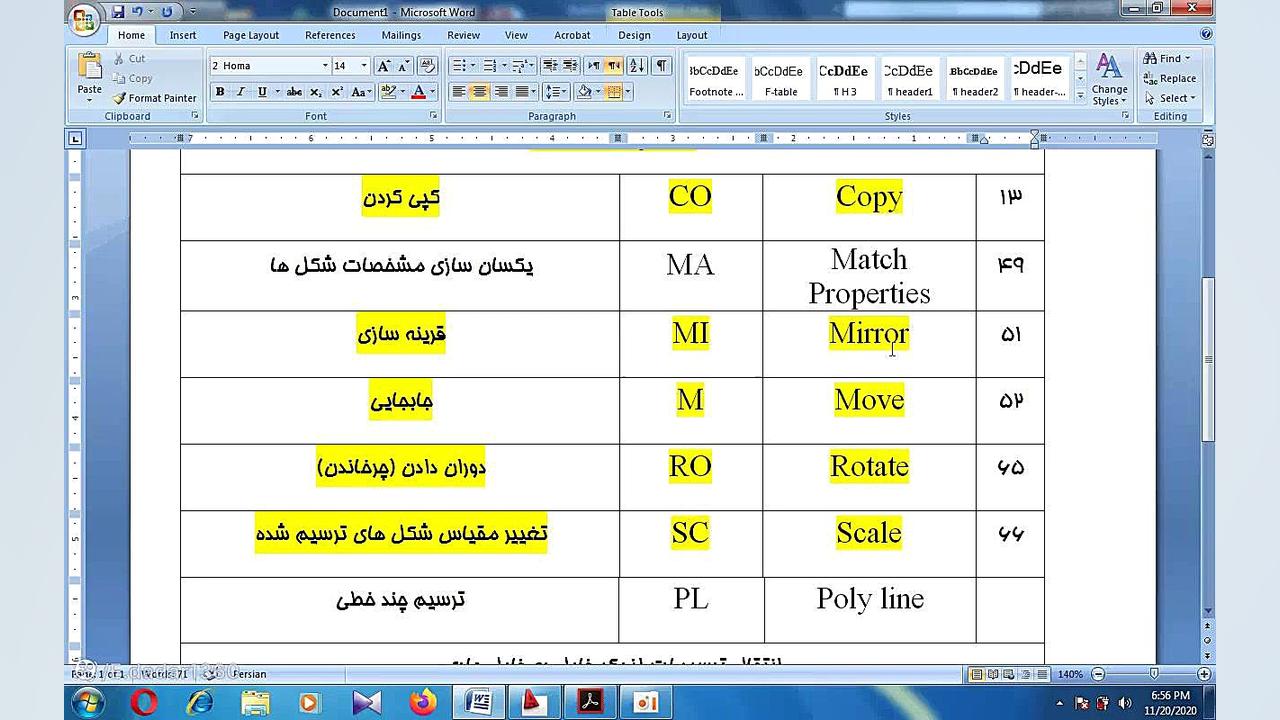Open the Paragraph dialog launcher

tap(667, 116)
